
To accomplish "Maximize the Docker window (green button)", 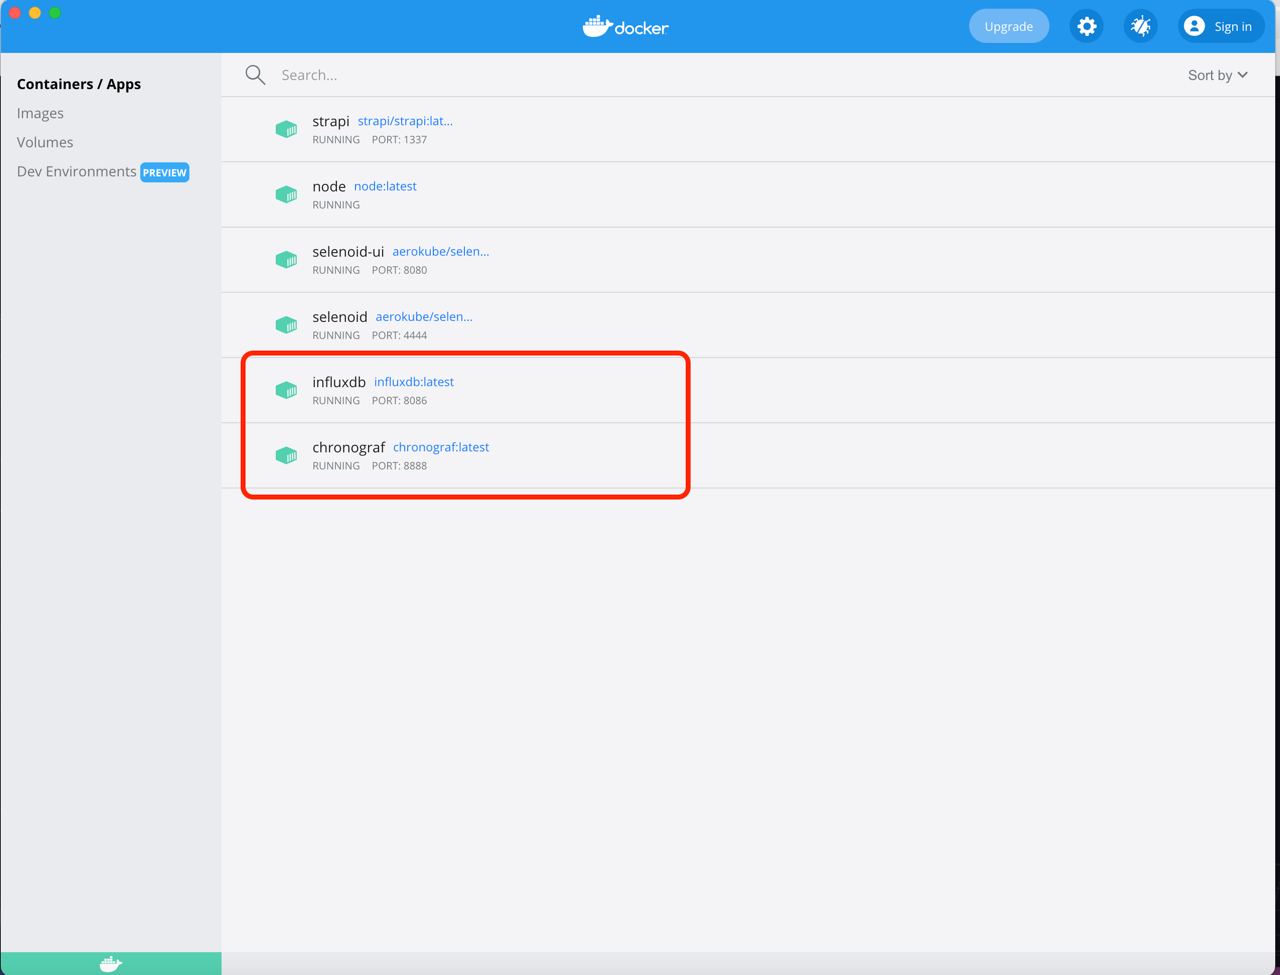I will pos(55,13).
